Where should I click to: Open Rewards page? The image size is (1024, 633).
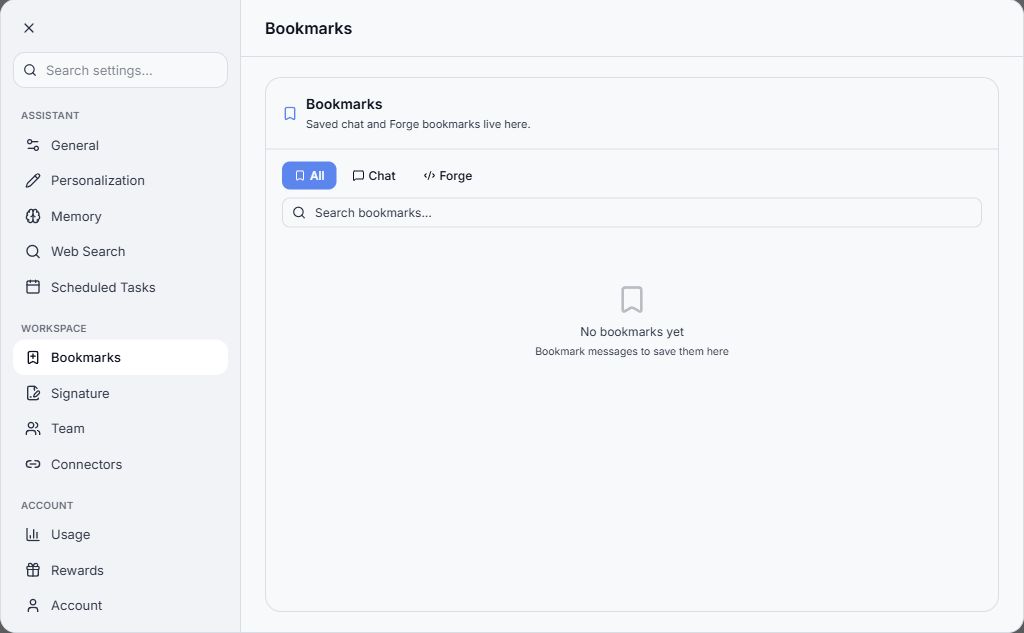120,570
